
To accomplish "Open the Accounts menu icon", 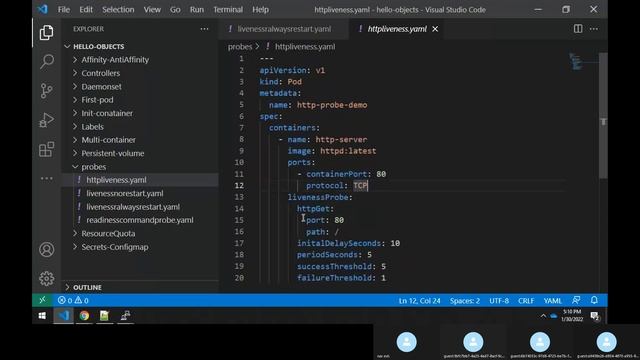I will pos(47,249).
